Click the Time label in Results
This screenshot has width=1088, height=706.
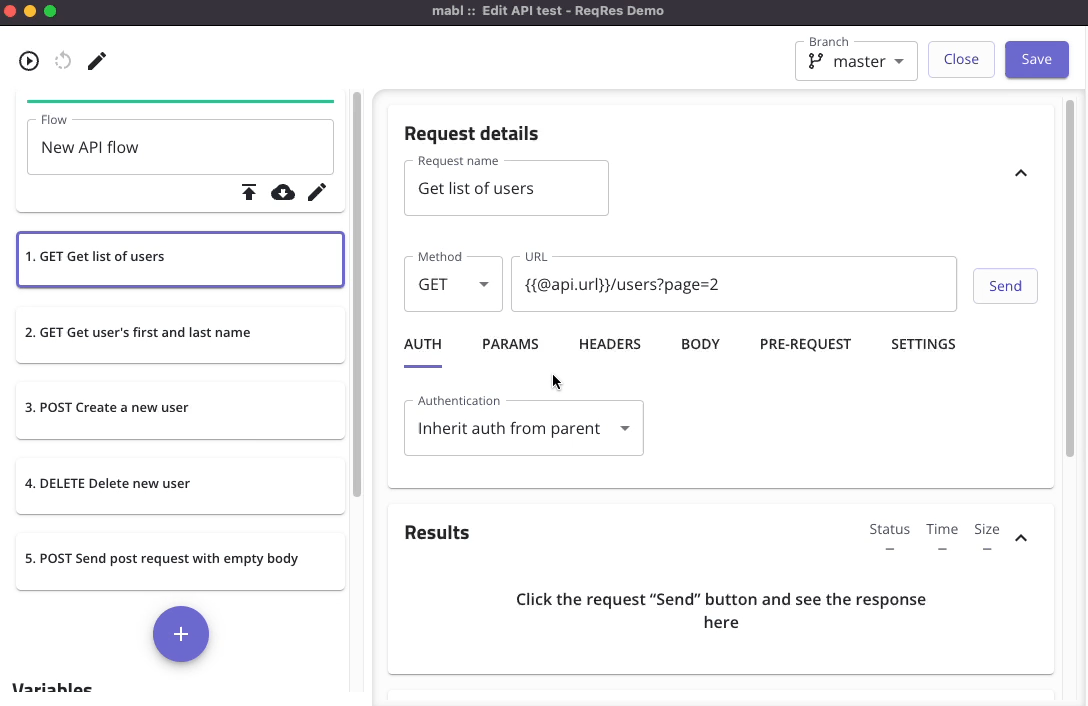click(x=942, y=529)
